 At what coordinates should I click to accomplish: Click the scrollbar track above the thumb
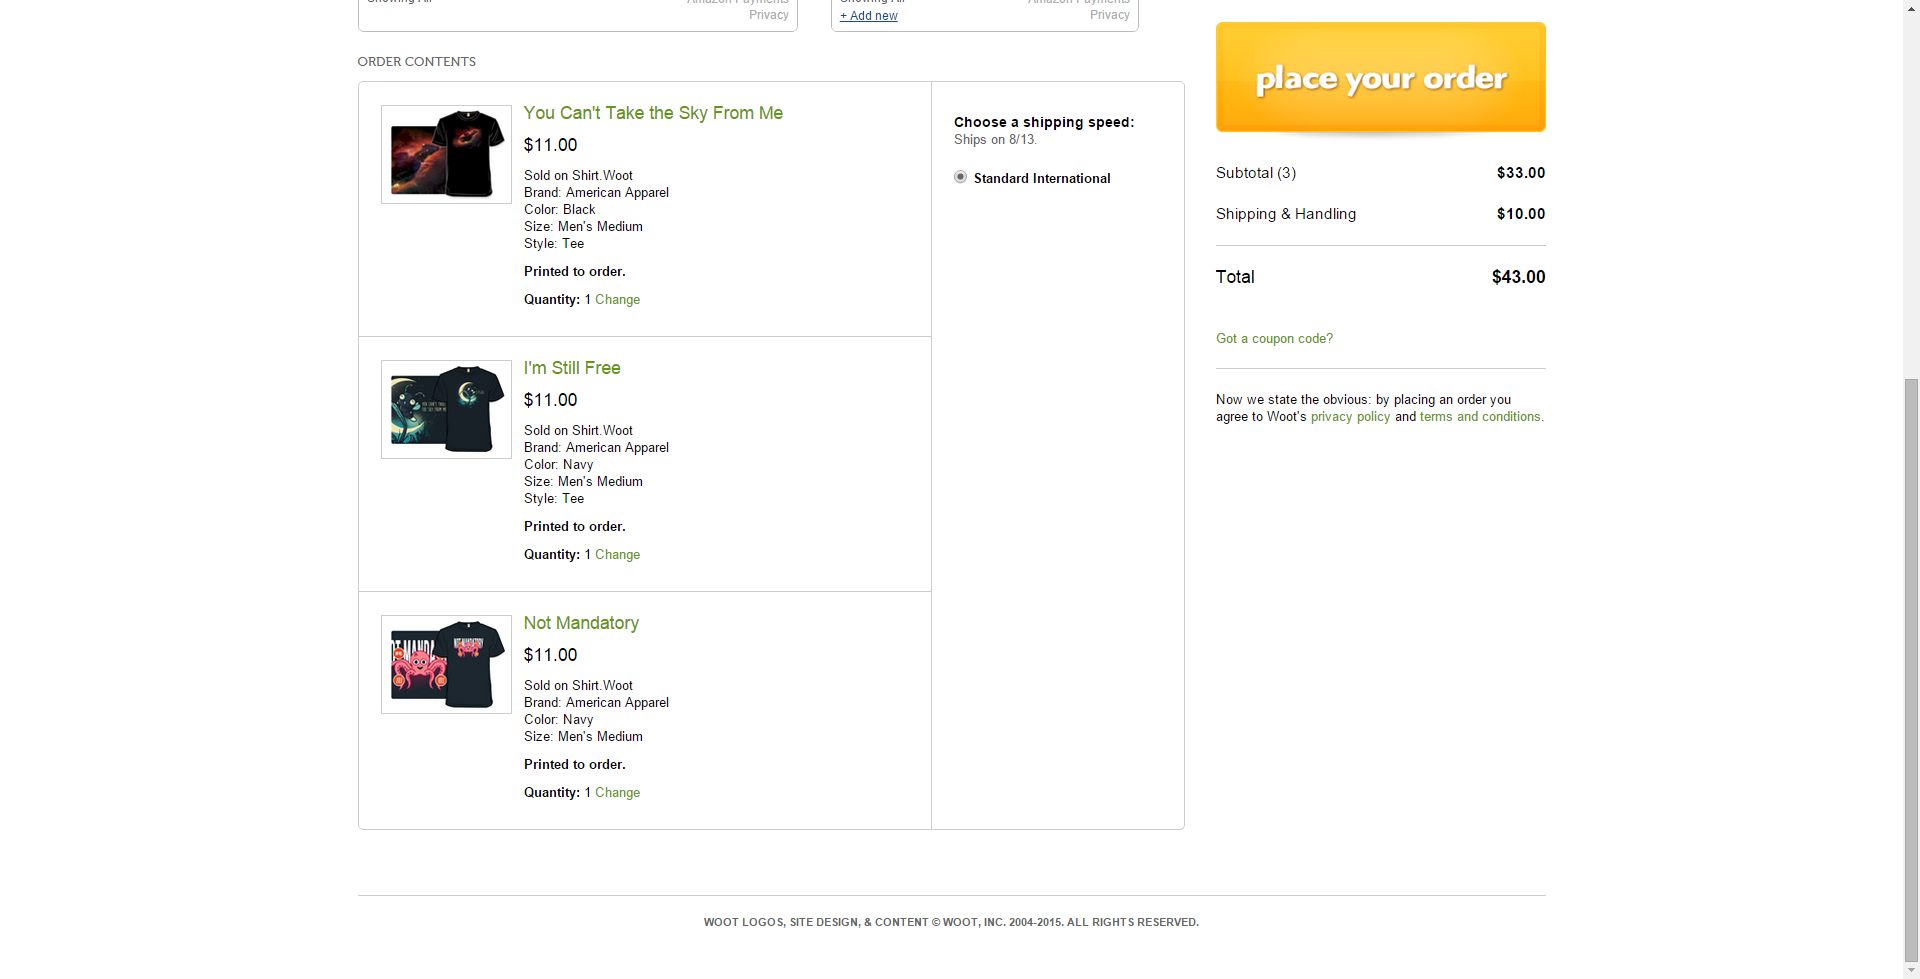tap(1911, 190)
